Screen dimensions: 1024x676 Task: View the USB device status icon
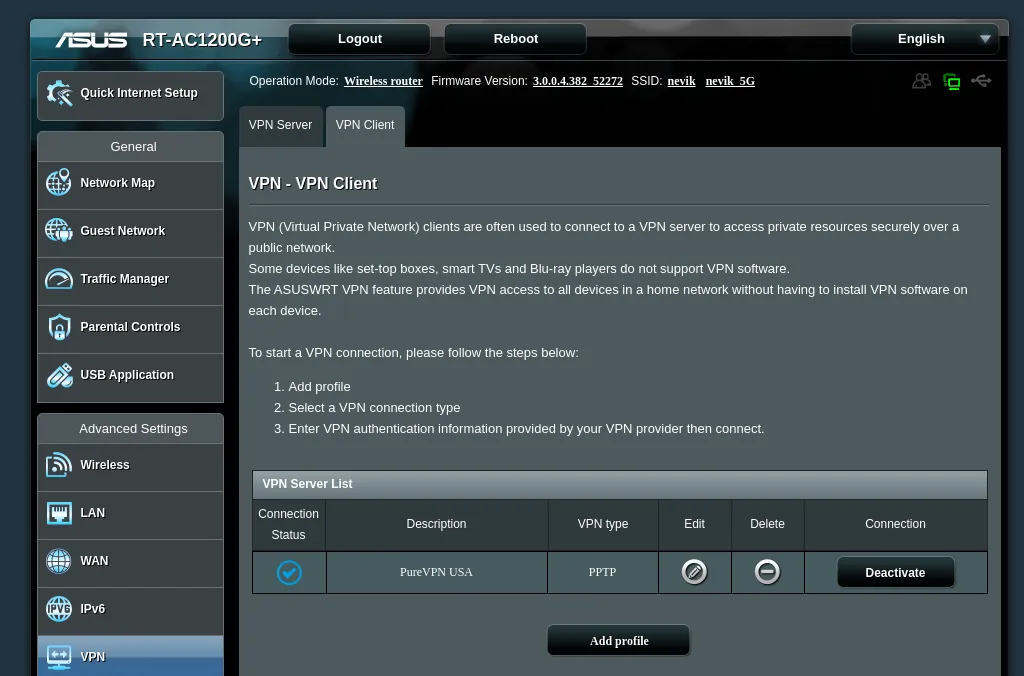pos(981,81)
